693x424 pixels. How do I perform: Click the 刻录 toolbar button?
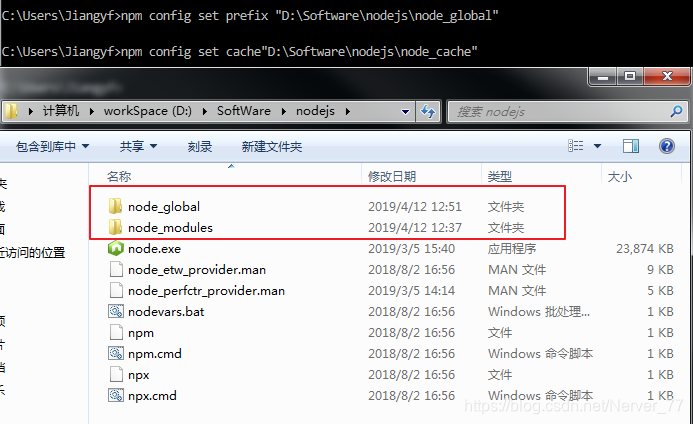tap(200, 146)
